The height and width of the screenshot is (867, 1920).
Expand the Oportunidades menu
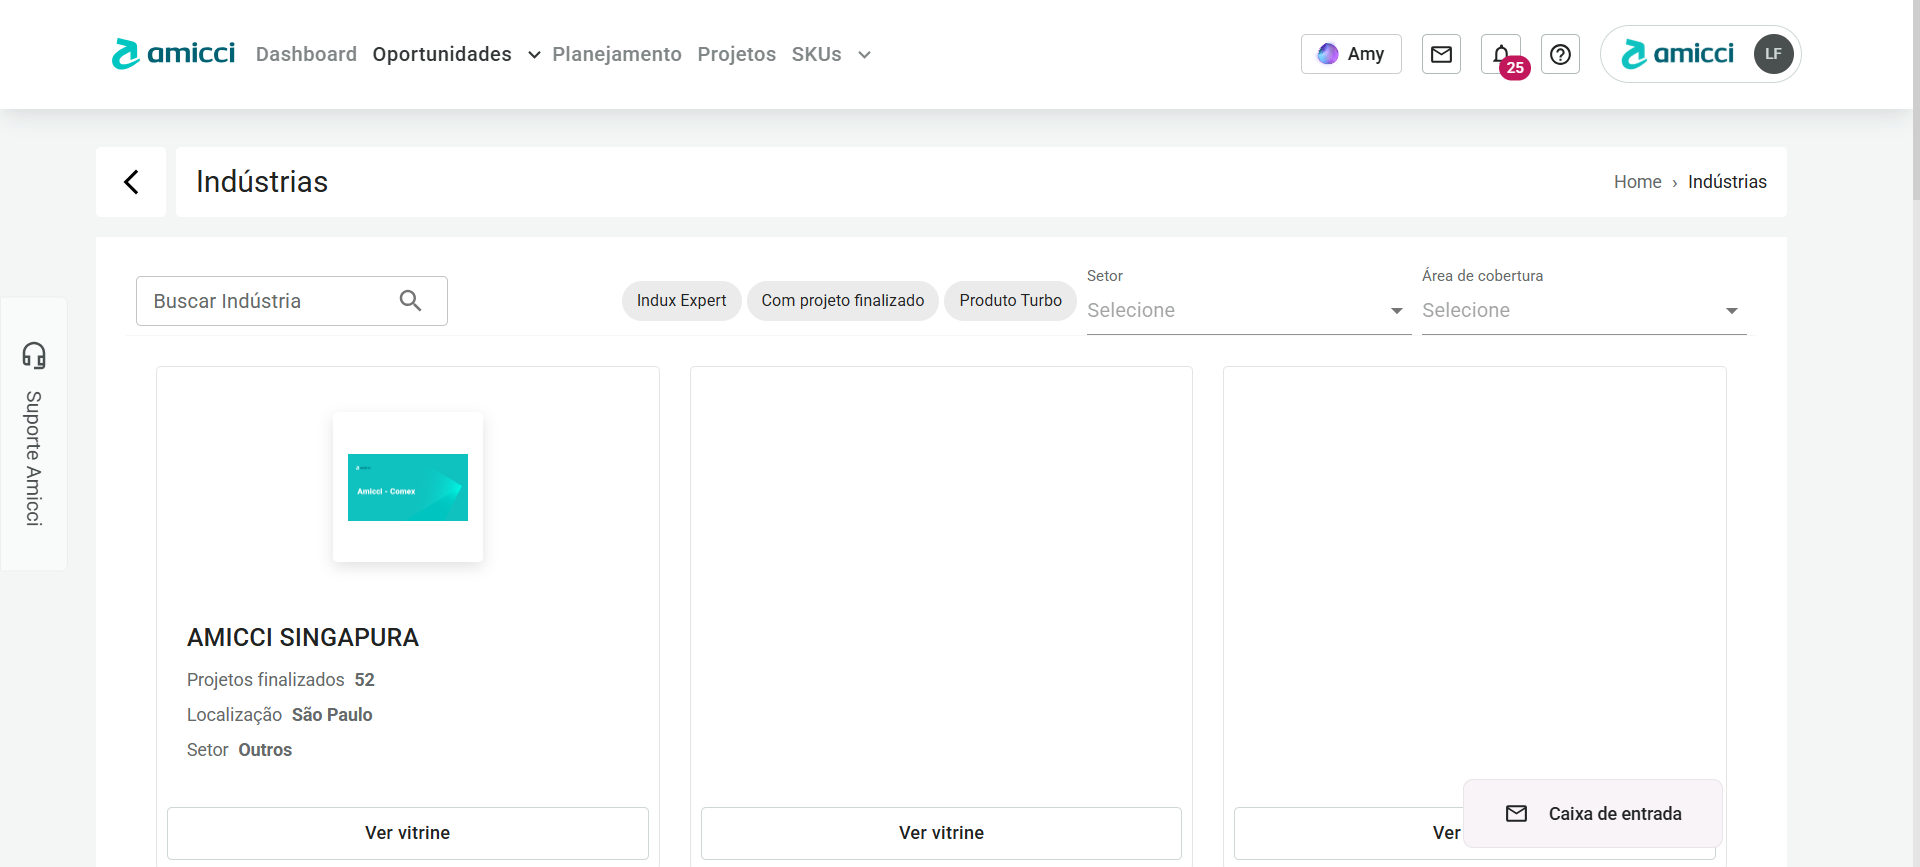tap(456, 54)
